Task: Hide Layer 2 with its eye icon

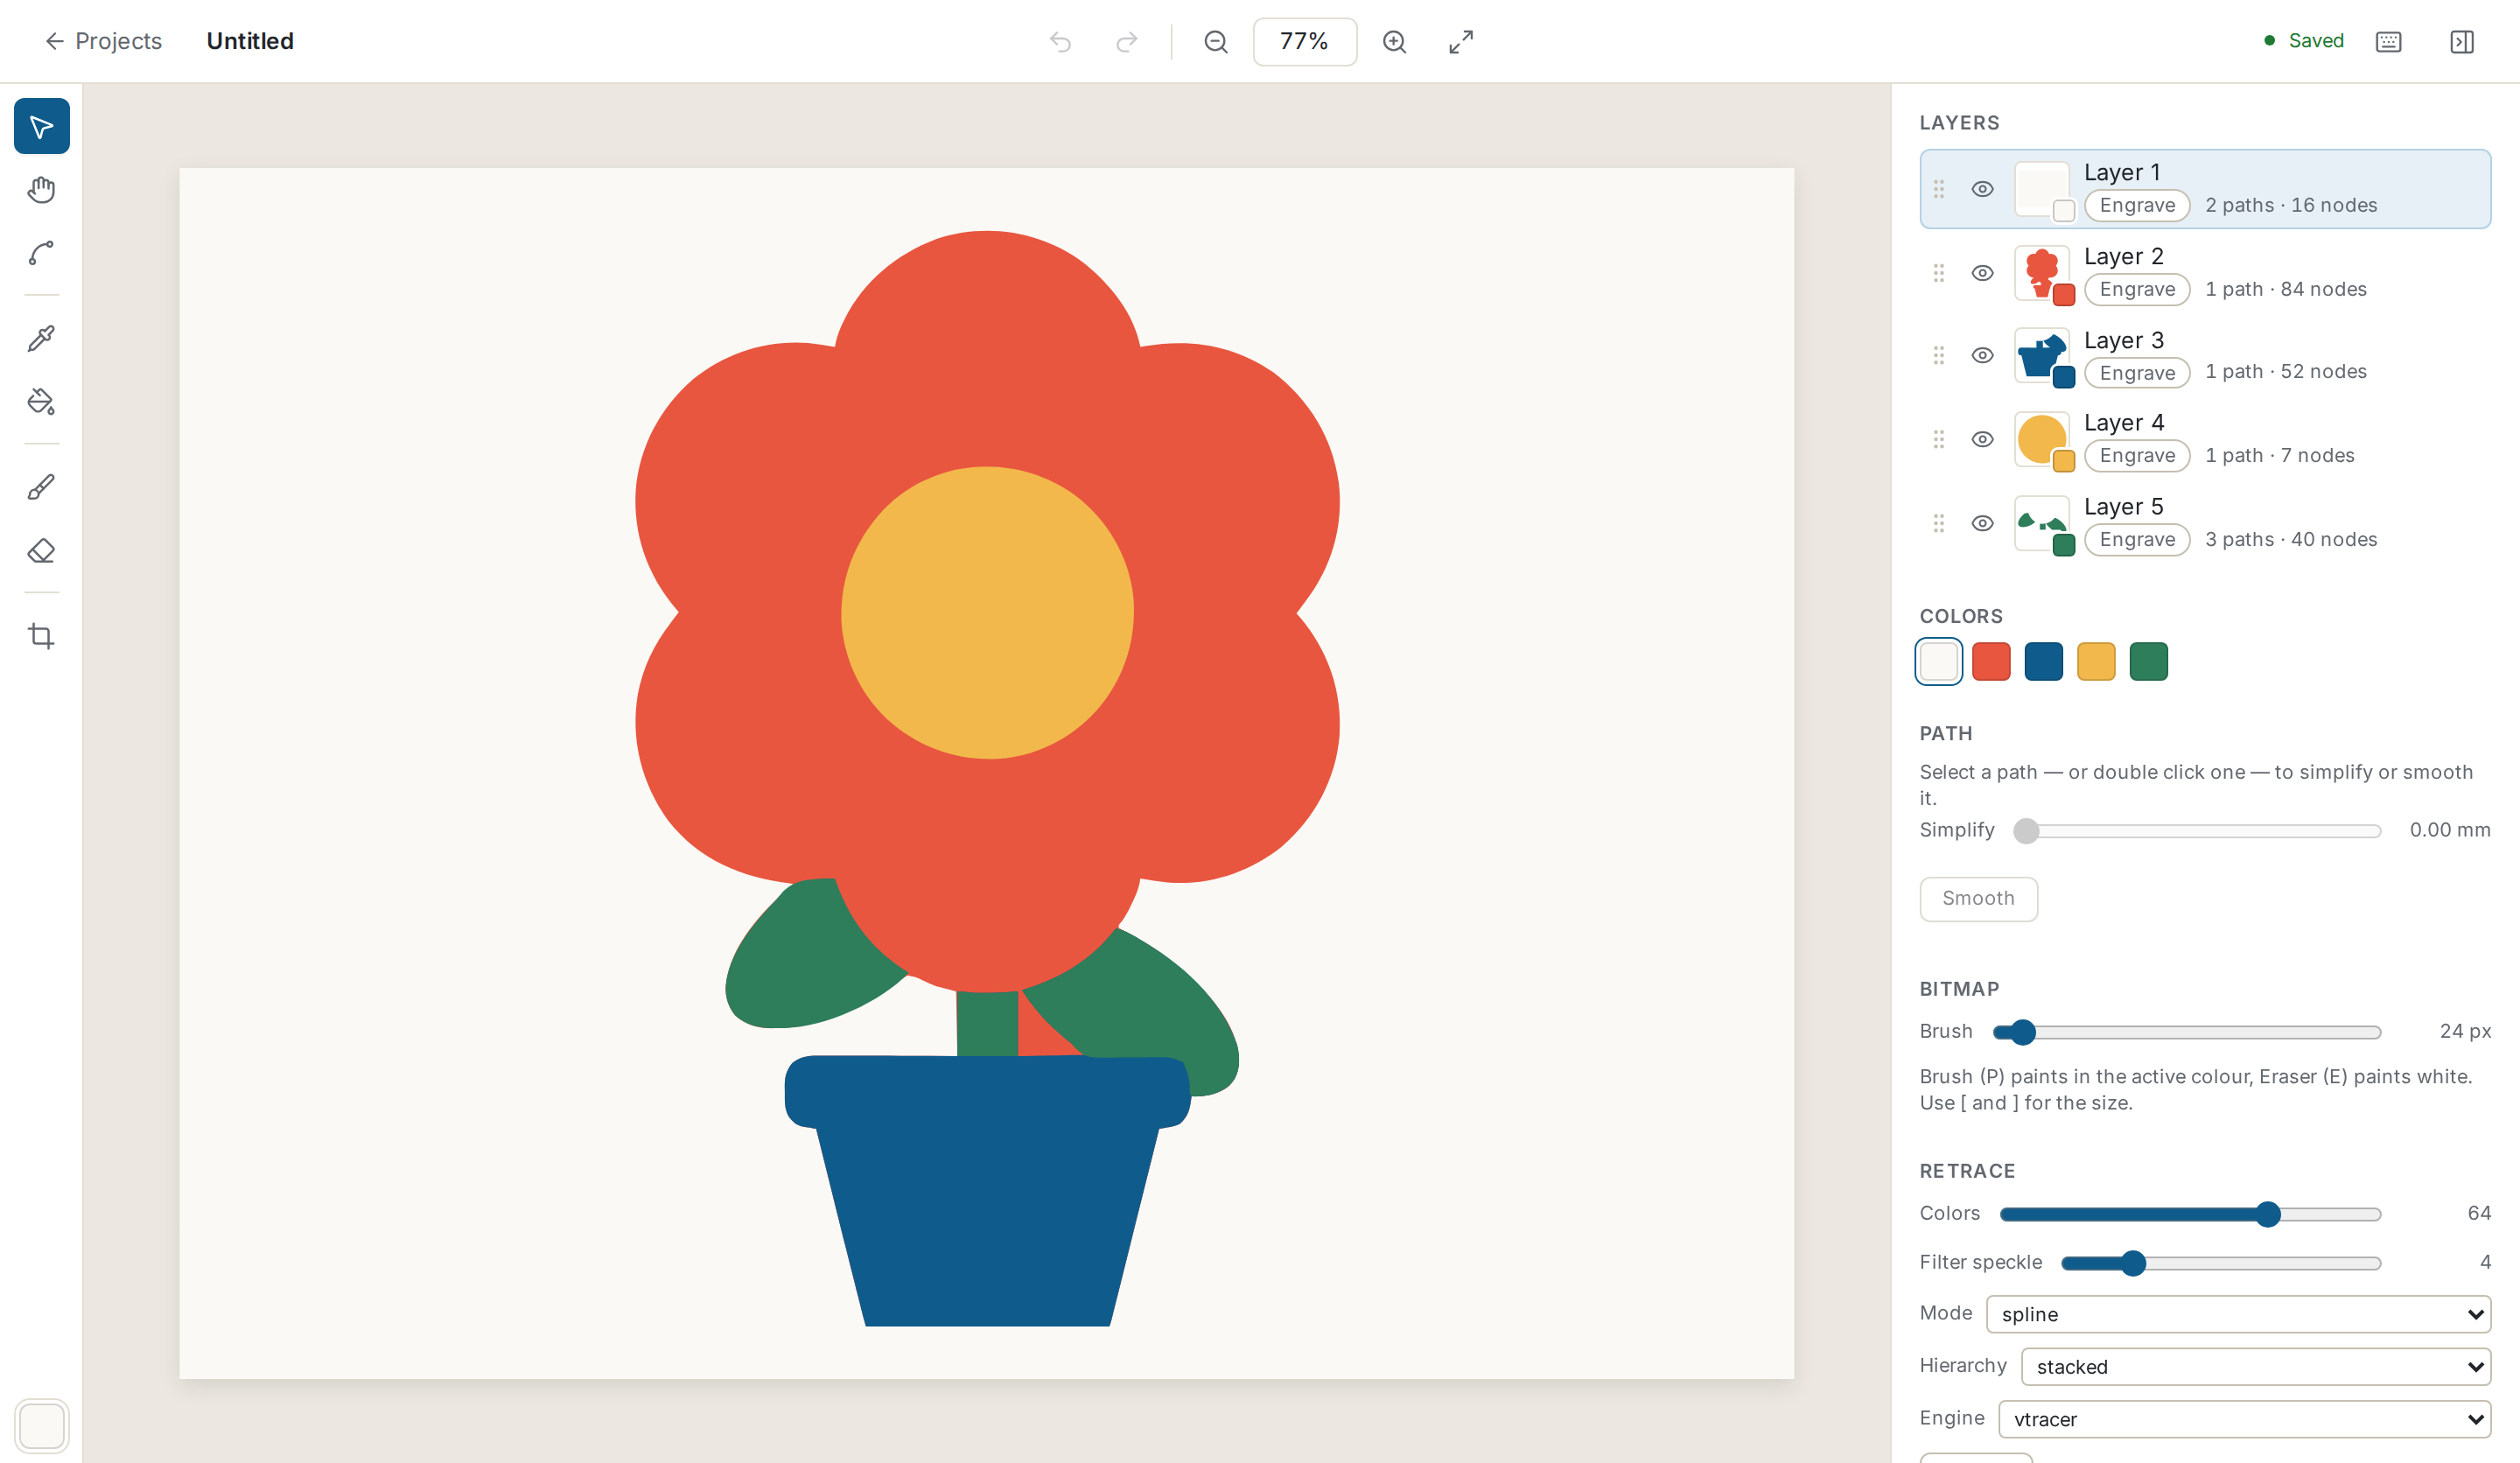Action: point(1983,273)
